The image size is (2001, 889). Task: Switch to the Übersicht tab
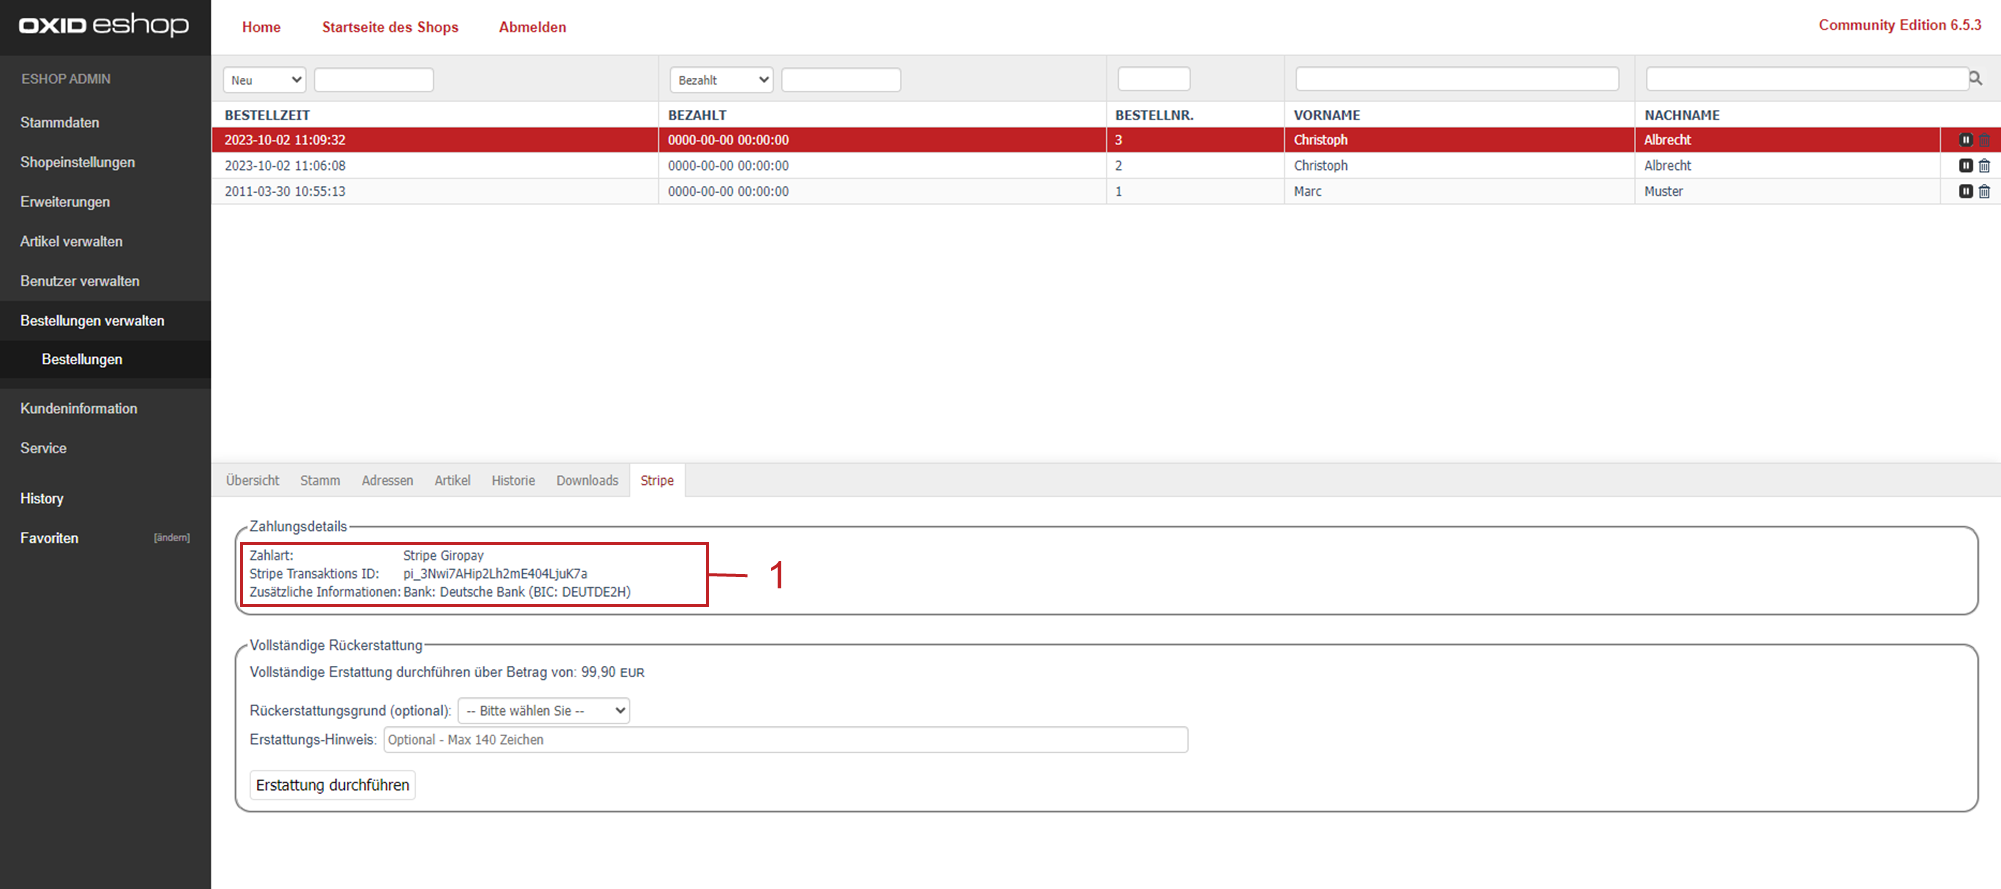coord(252,481)
